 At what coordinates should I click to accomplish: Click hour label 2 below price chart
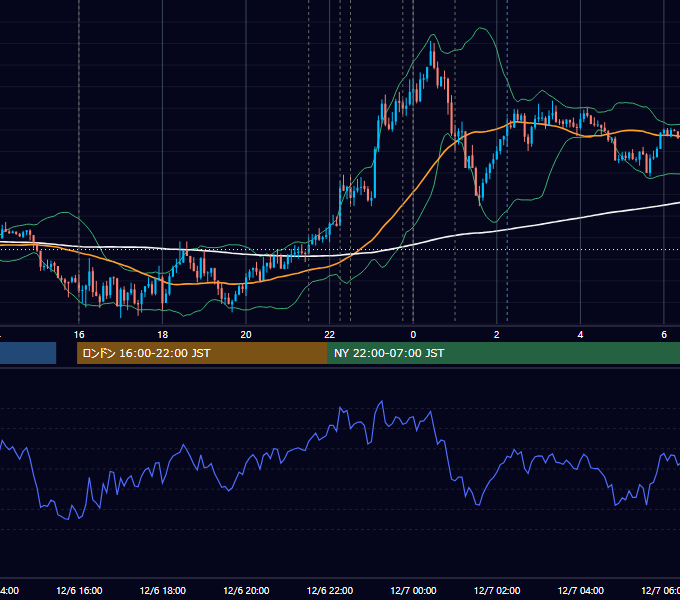pos(497,335)
